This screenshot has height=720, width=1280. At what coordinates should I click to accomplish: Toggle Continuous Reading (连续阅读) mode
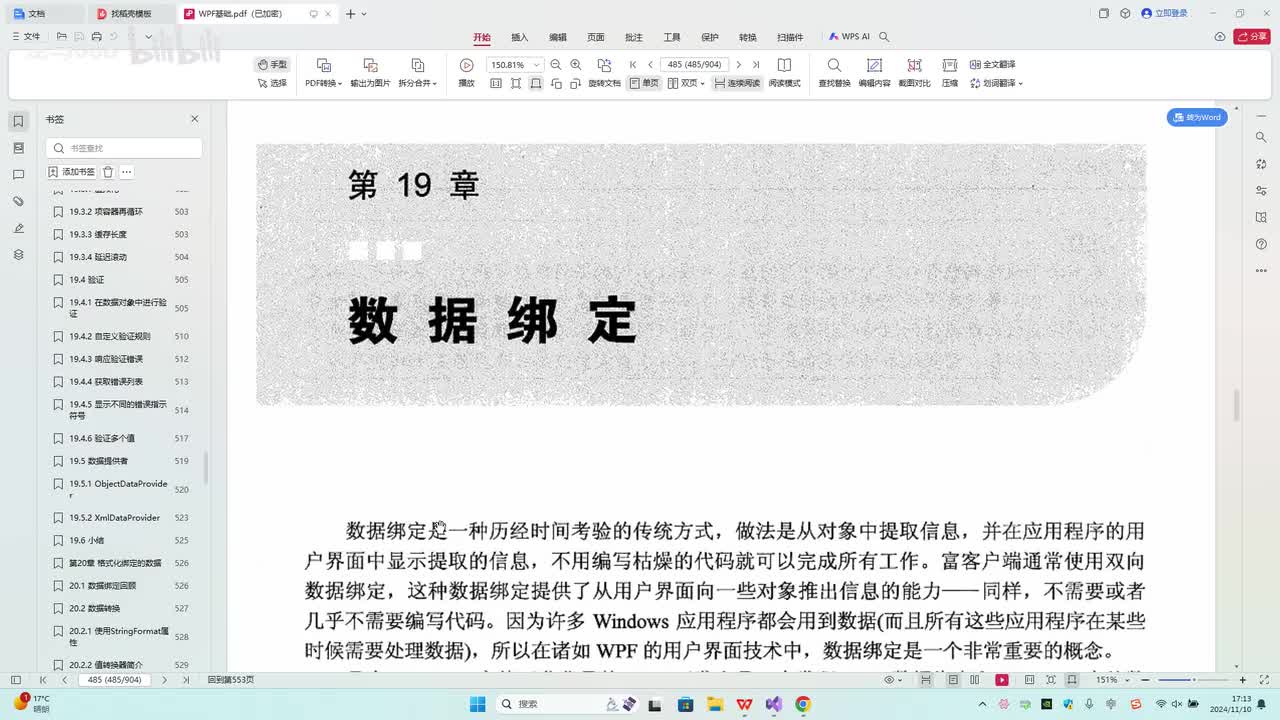(737, 83)
